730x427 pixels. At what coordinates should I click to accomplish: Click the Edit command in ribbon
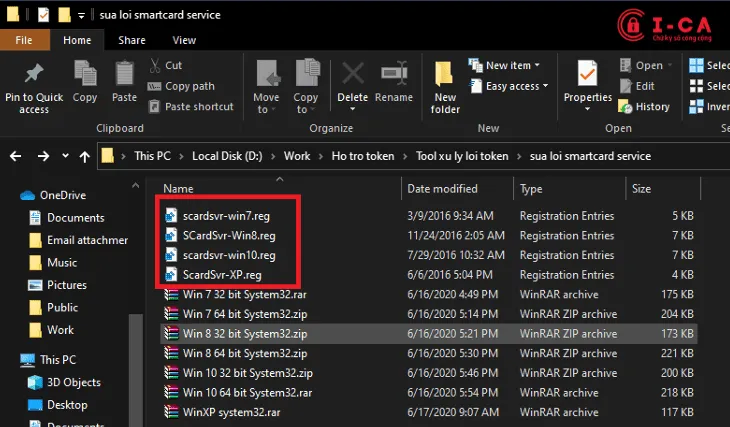637,86
